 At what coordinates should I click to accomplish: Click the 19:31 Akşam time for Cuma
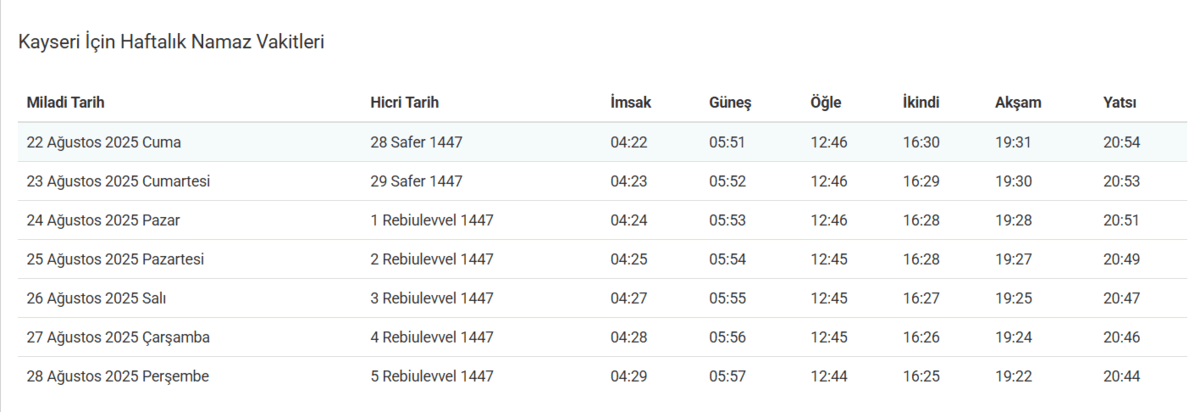[1013, 142]
